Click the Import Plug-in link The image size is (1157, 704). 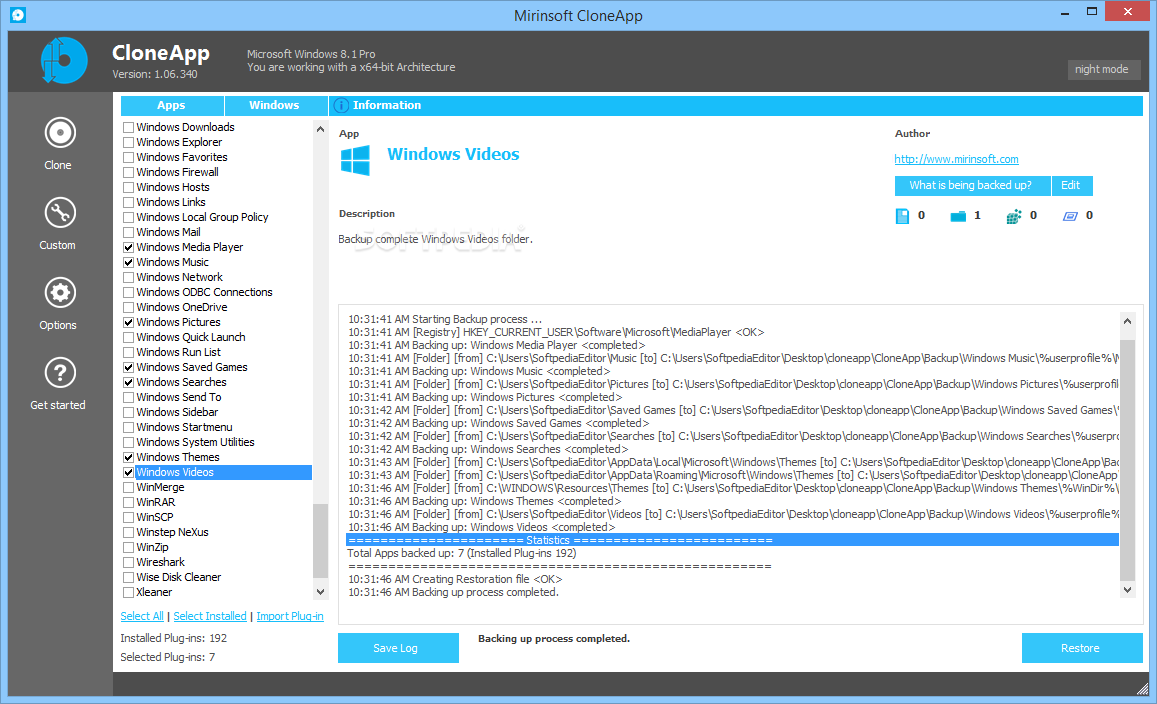(290, 616)
